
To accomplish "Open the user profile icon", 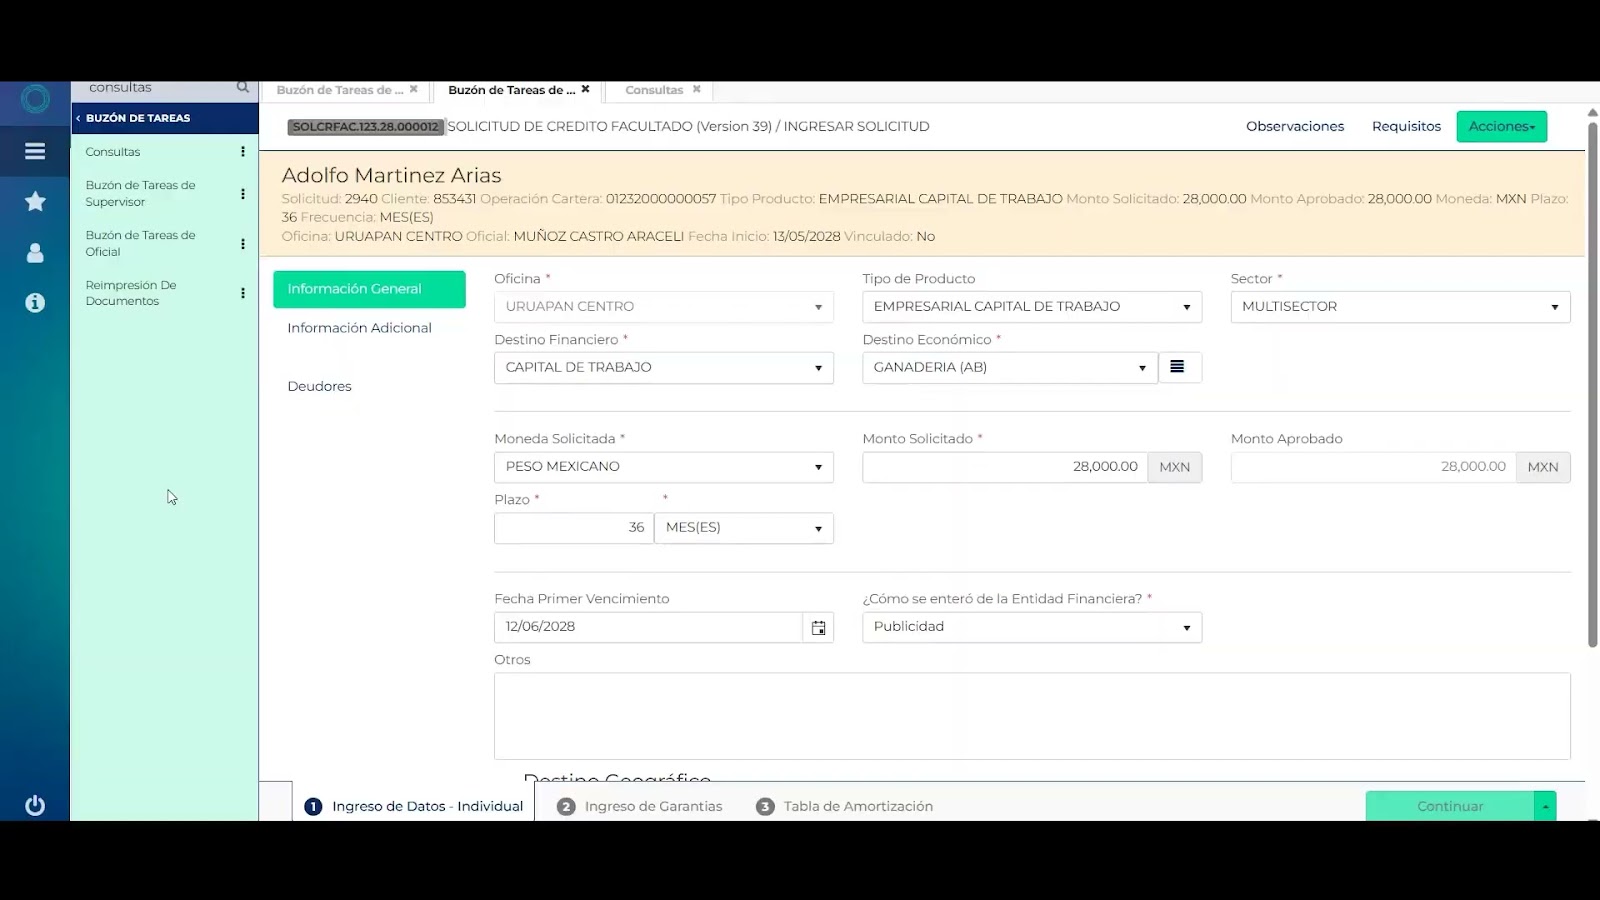I will [x=34, y=252].
